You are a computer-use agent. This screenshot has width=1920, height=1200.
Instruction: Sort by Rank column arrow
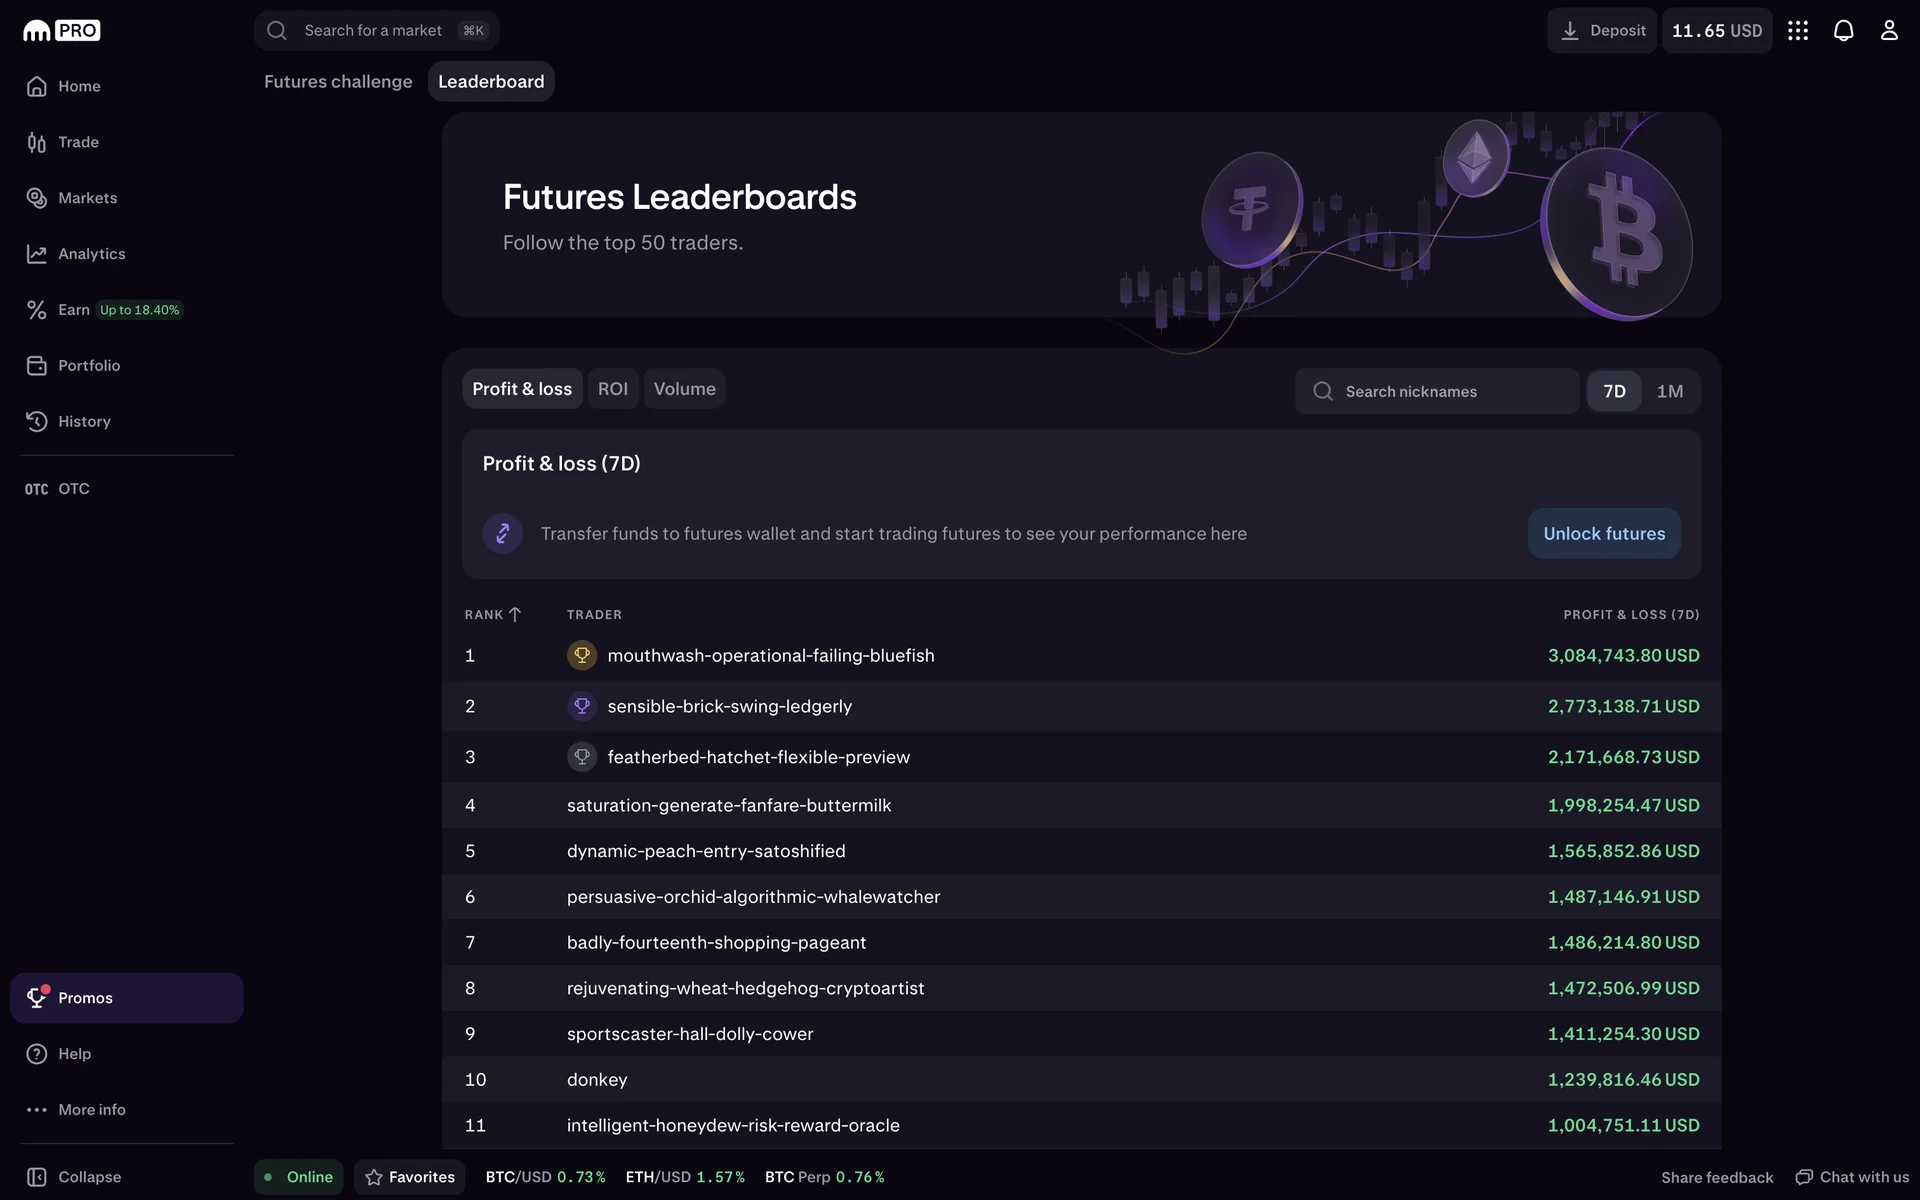515,614
